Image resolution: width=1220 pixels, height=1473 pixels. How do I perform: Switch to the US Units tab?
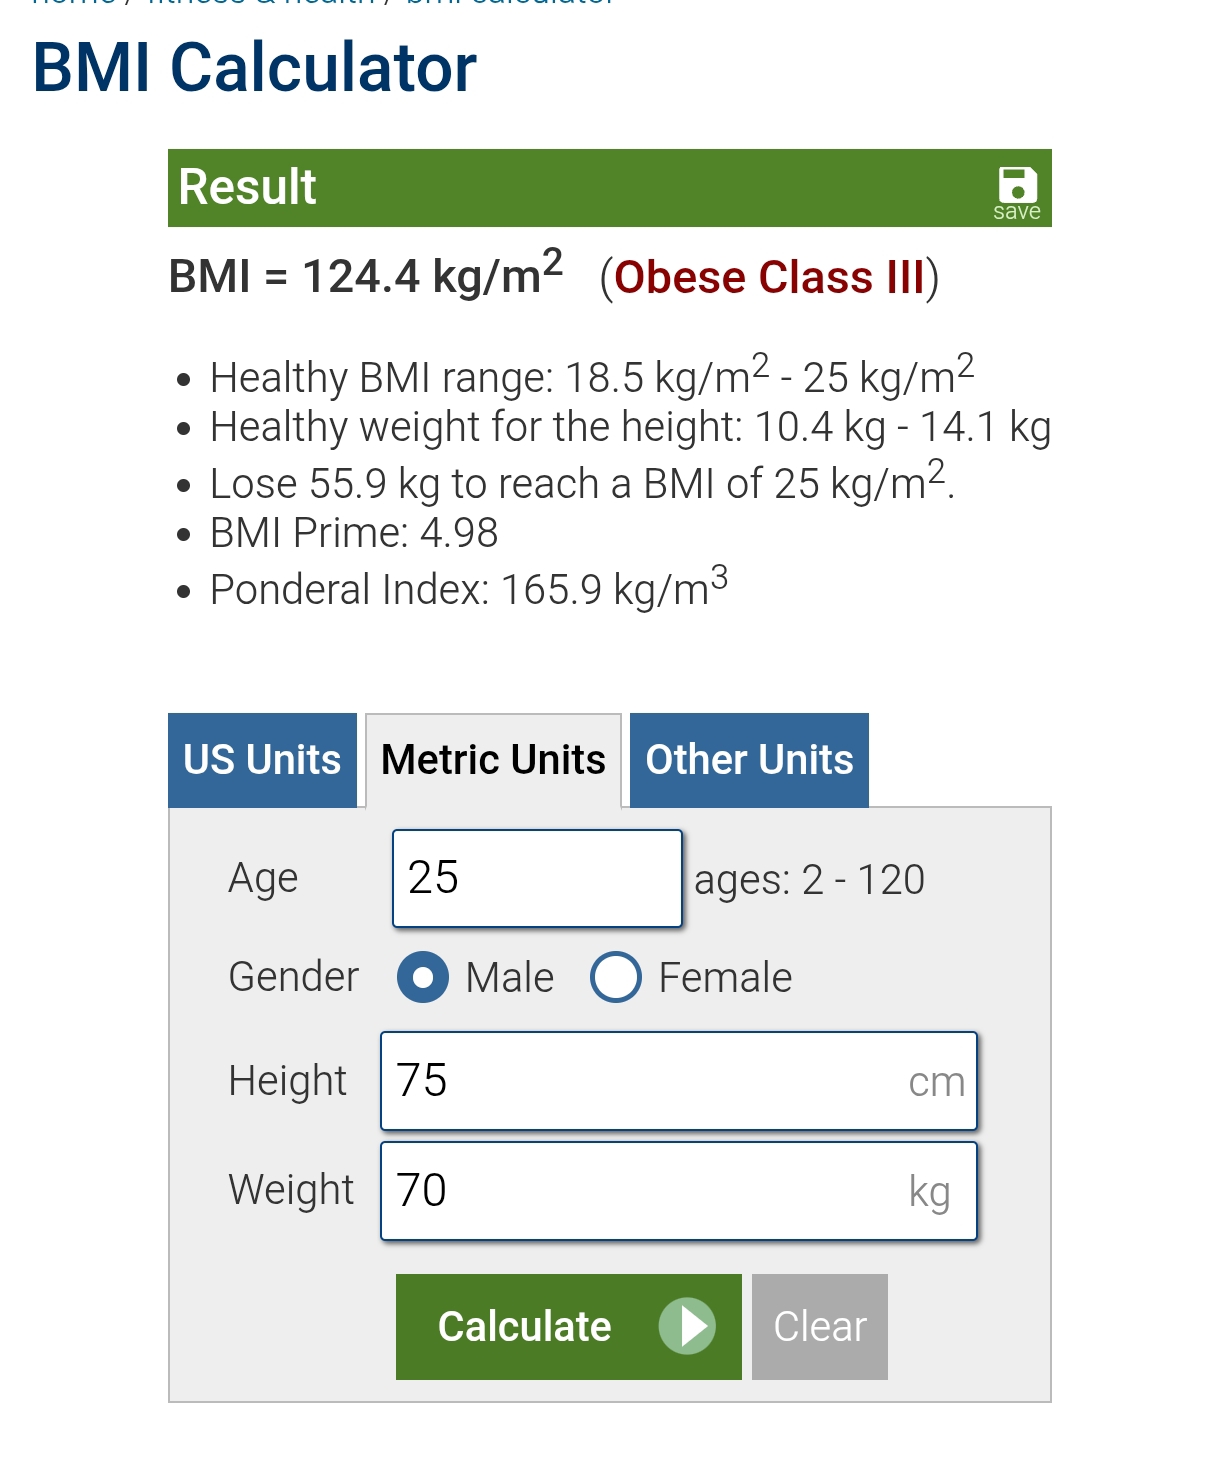262,760
